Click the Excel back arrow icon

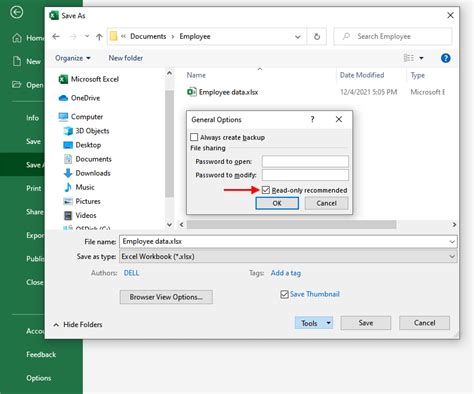pos(16,13)
